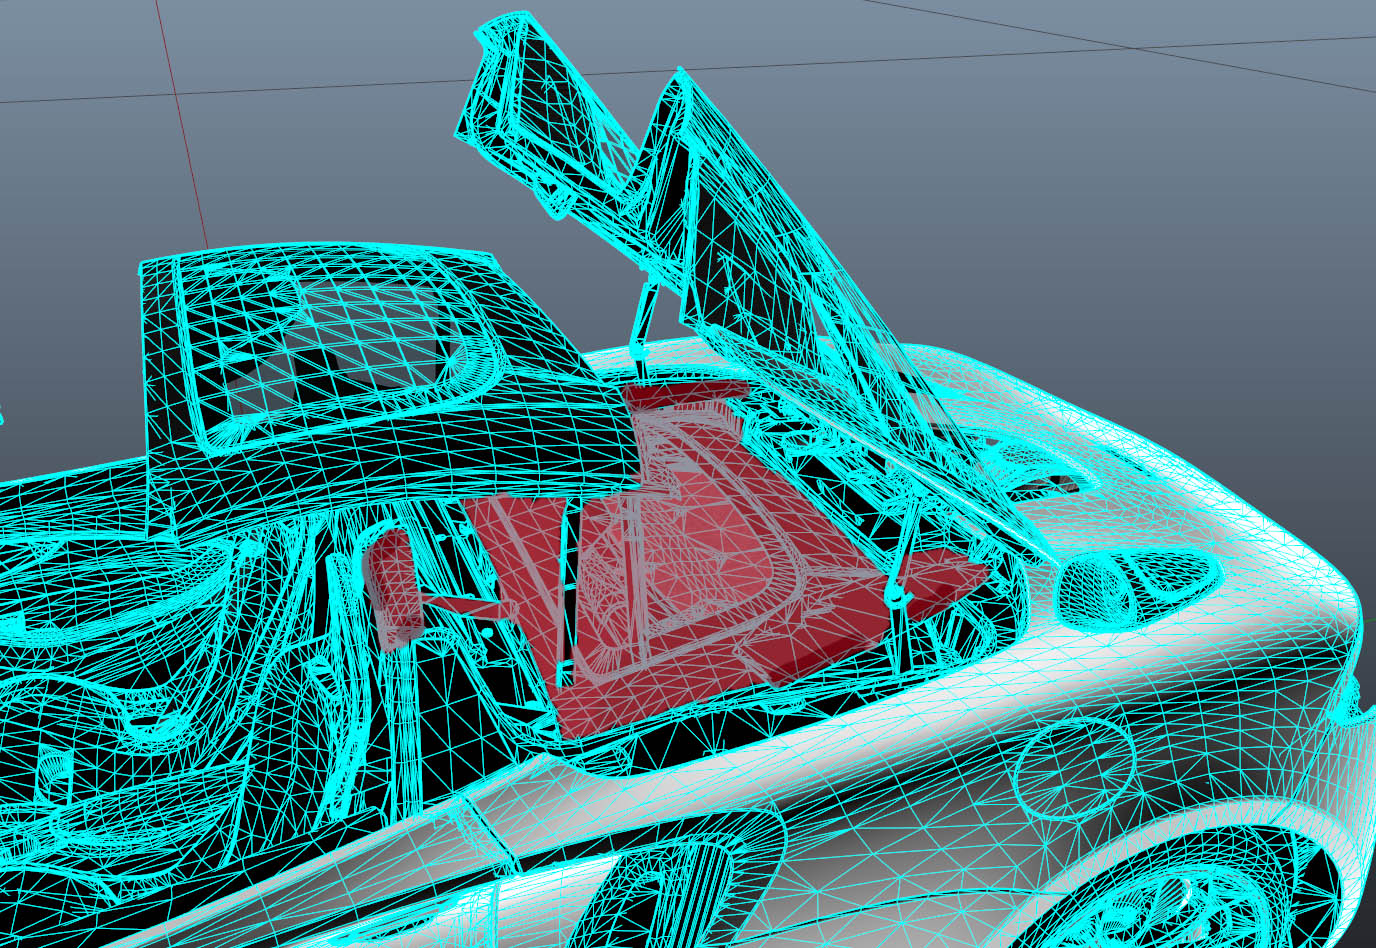The height and width of the screenshot is (948, 1376).
Task: Select the narrow red strip atop the highlighted mesh
Action: click(690, 392)
